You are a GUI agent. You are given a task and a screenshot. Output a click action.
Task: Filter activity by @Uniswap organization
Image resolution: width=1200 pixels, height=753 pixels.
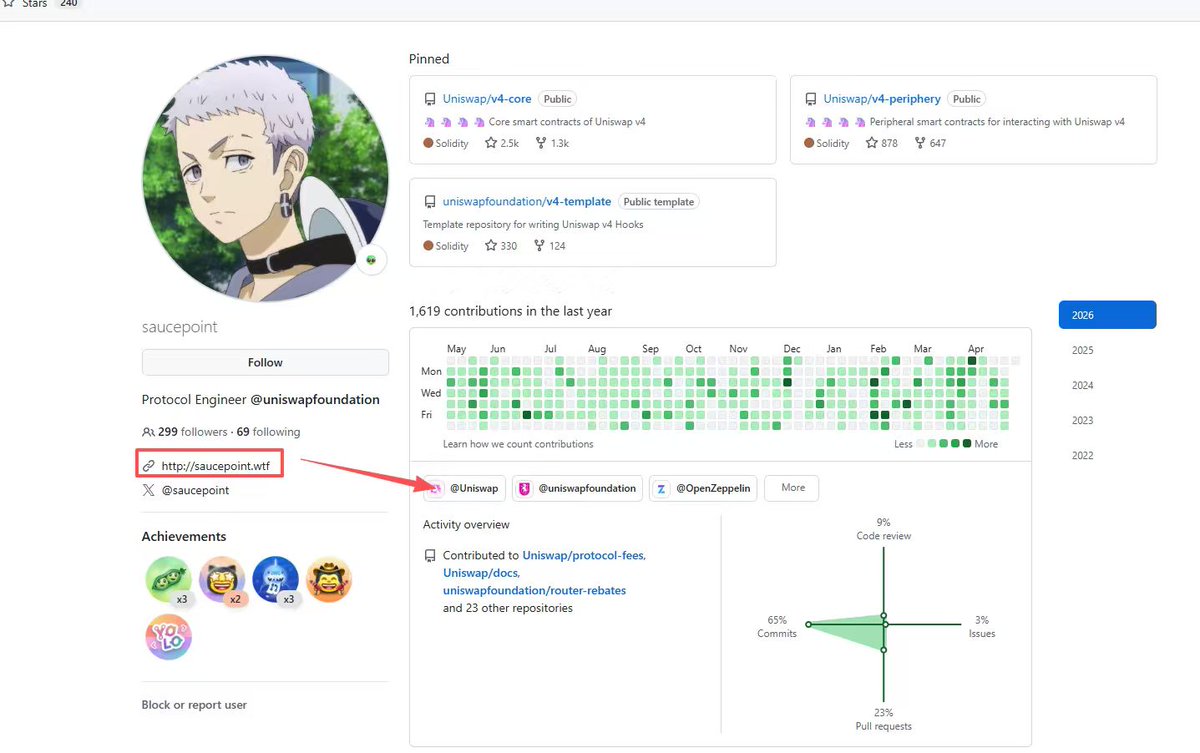(x=465, y=488)
